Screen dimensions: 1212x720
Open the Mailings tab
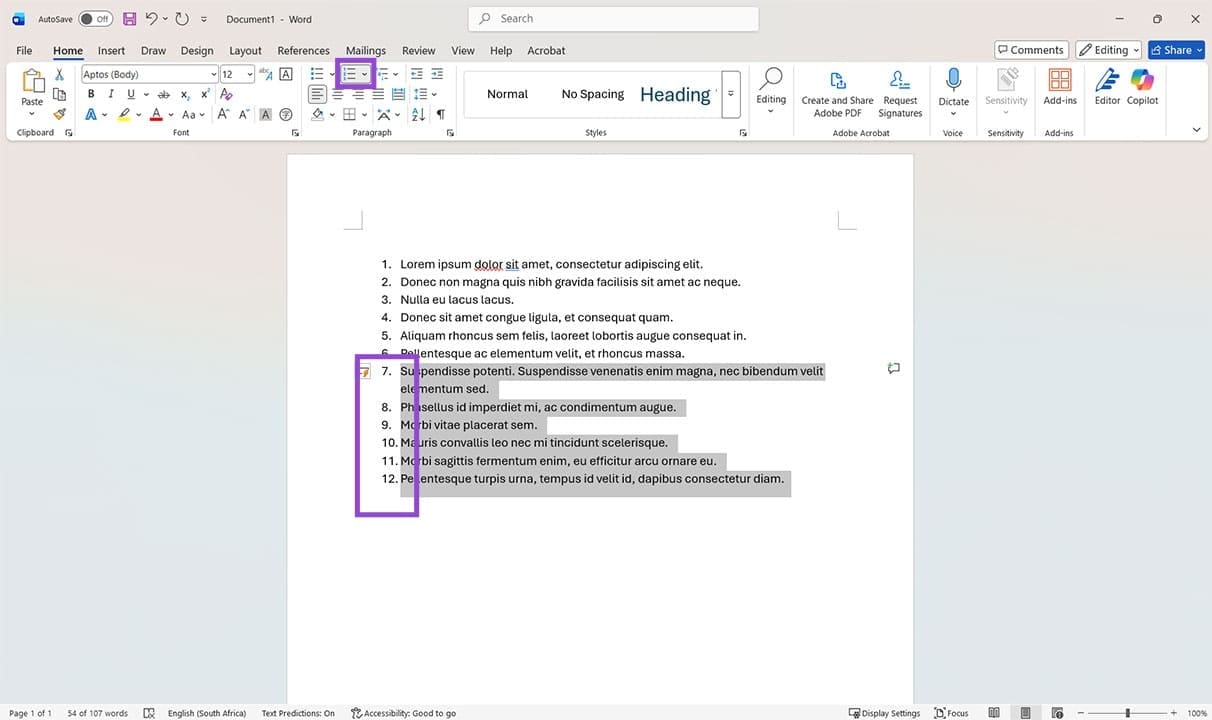click(365, 50)
